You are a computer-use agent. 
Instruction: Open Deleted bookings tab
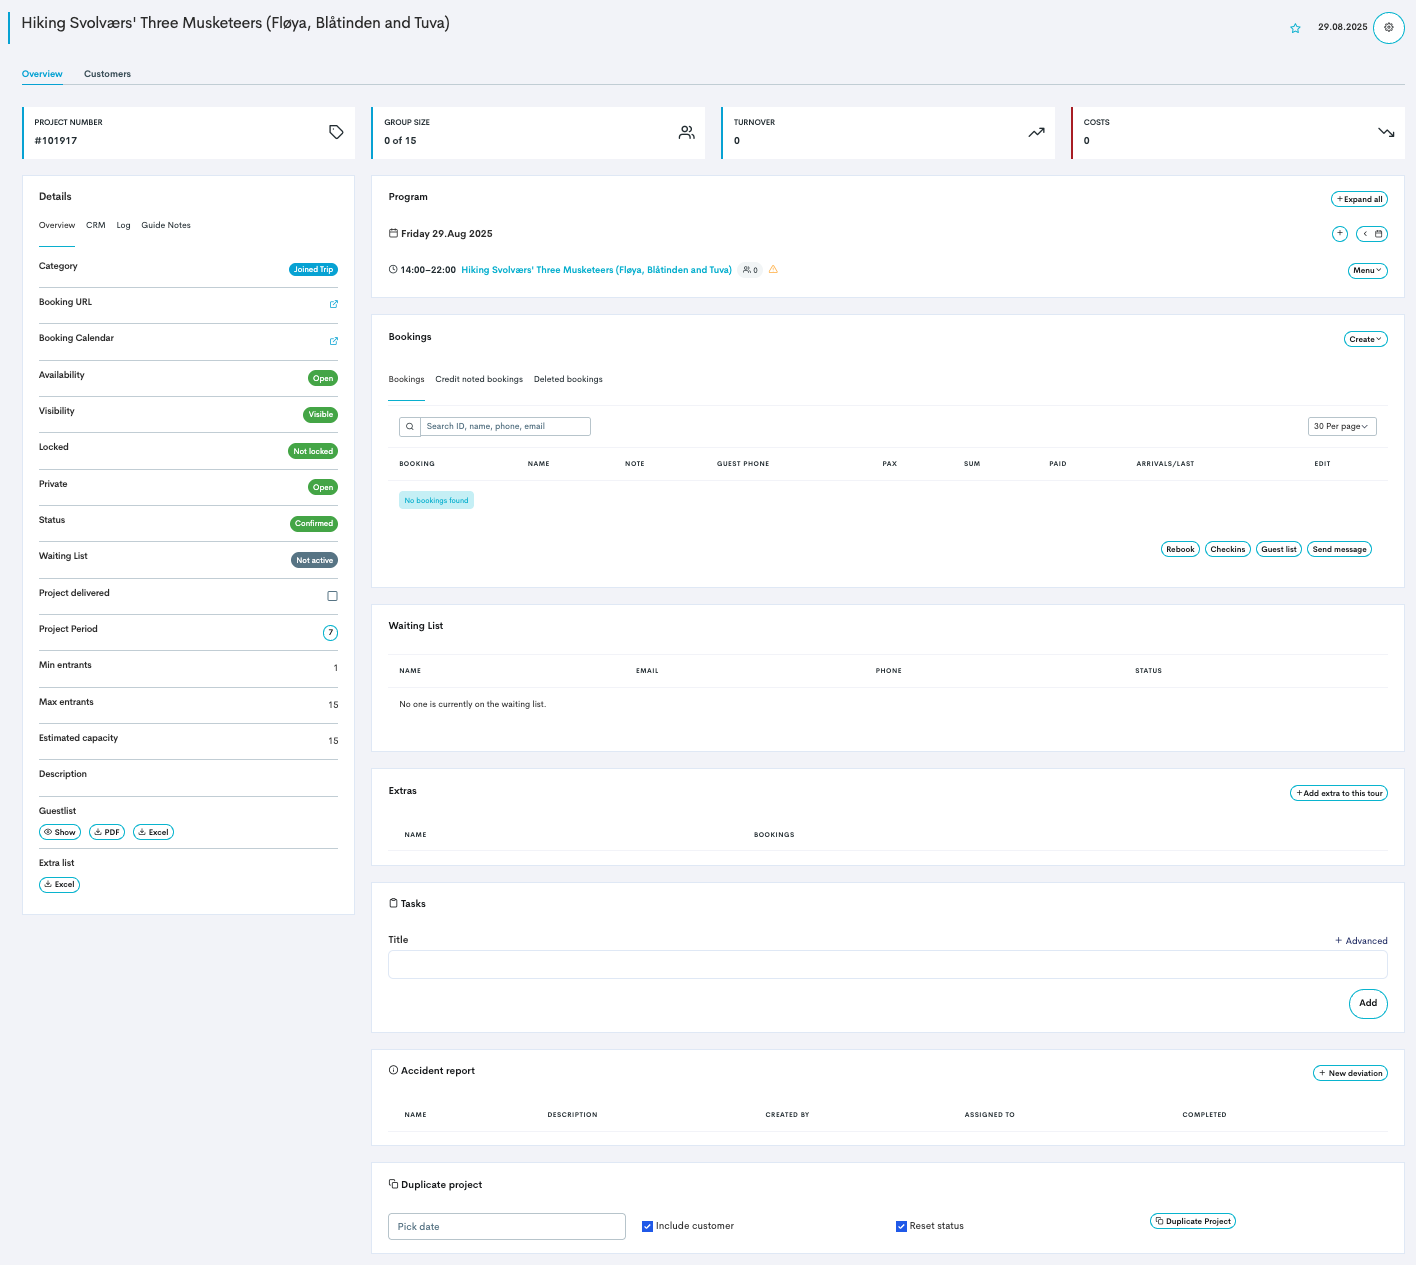coord(568,379)
